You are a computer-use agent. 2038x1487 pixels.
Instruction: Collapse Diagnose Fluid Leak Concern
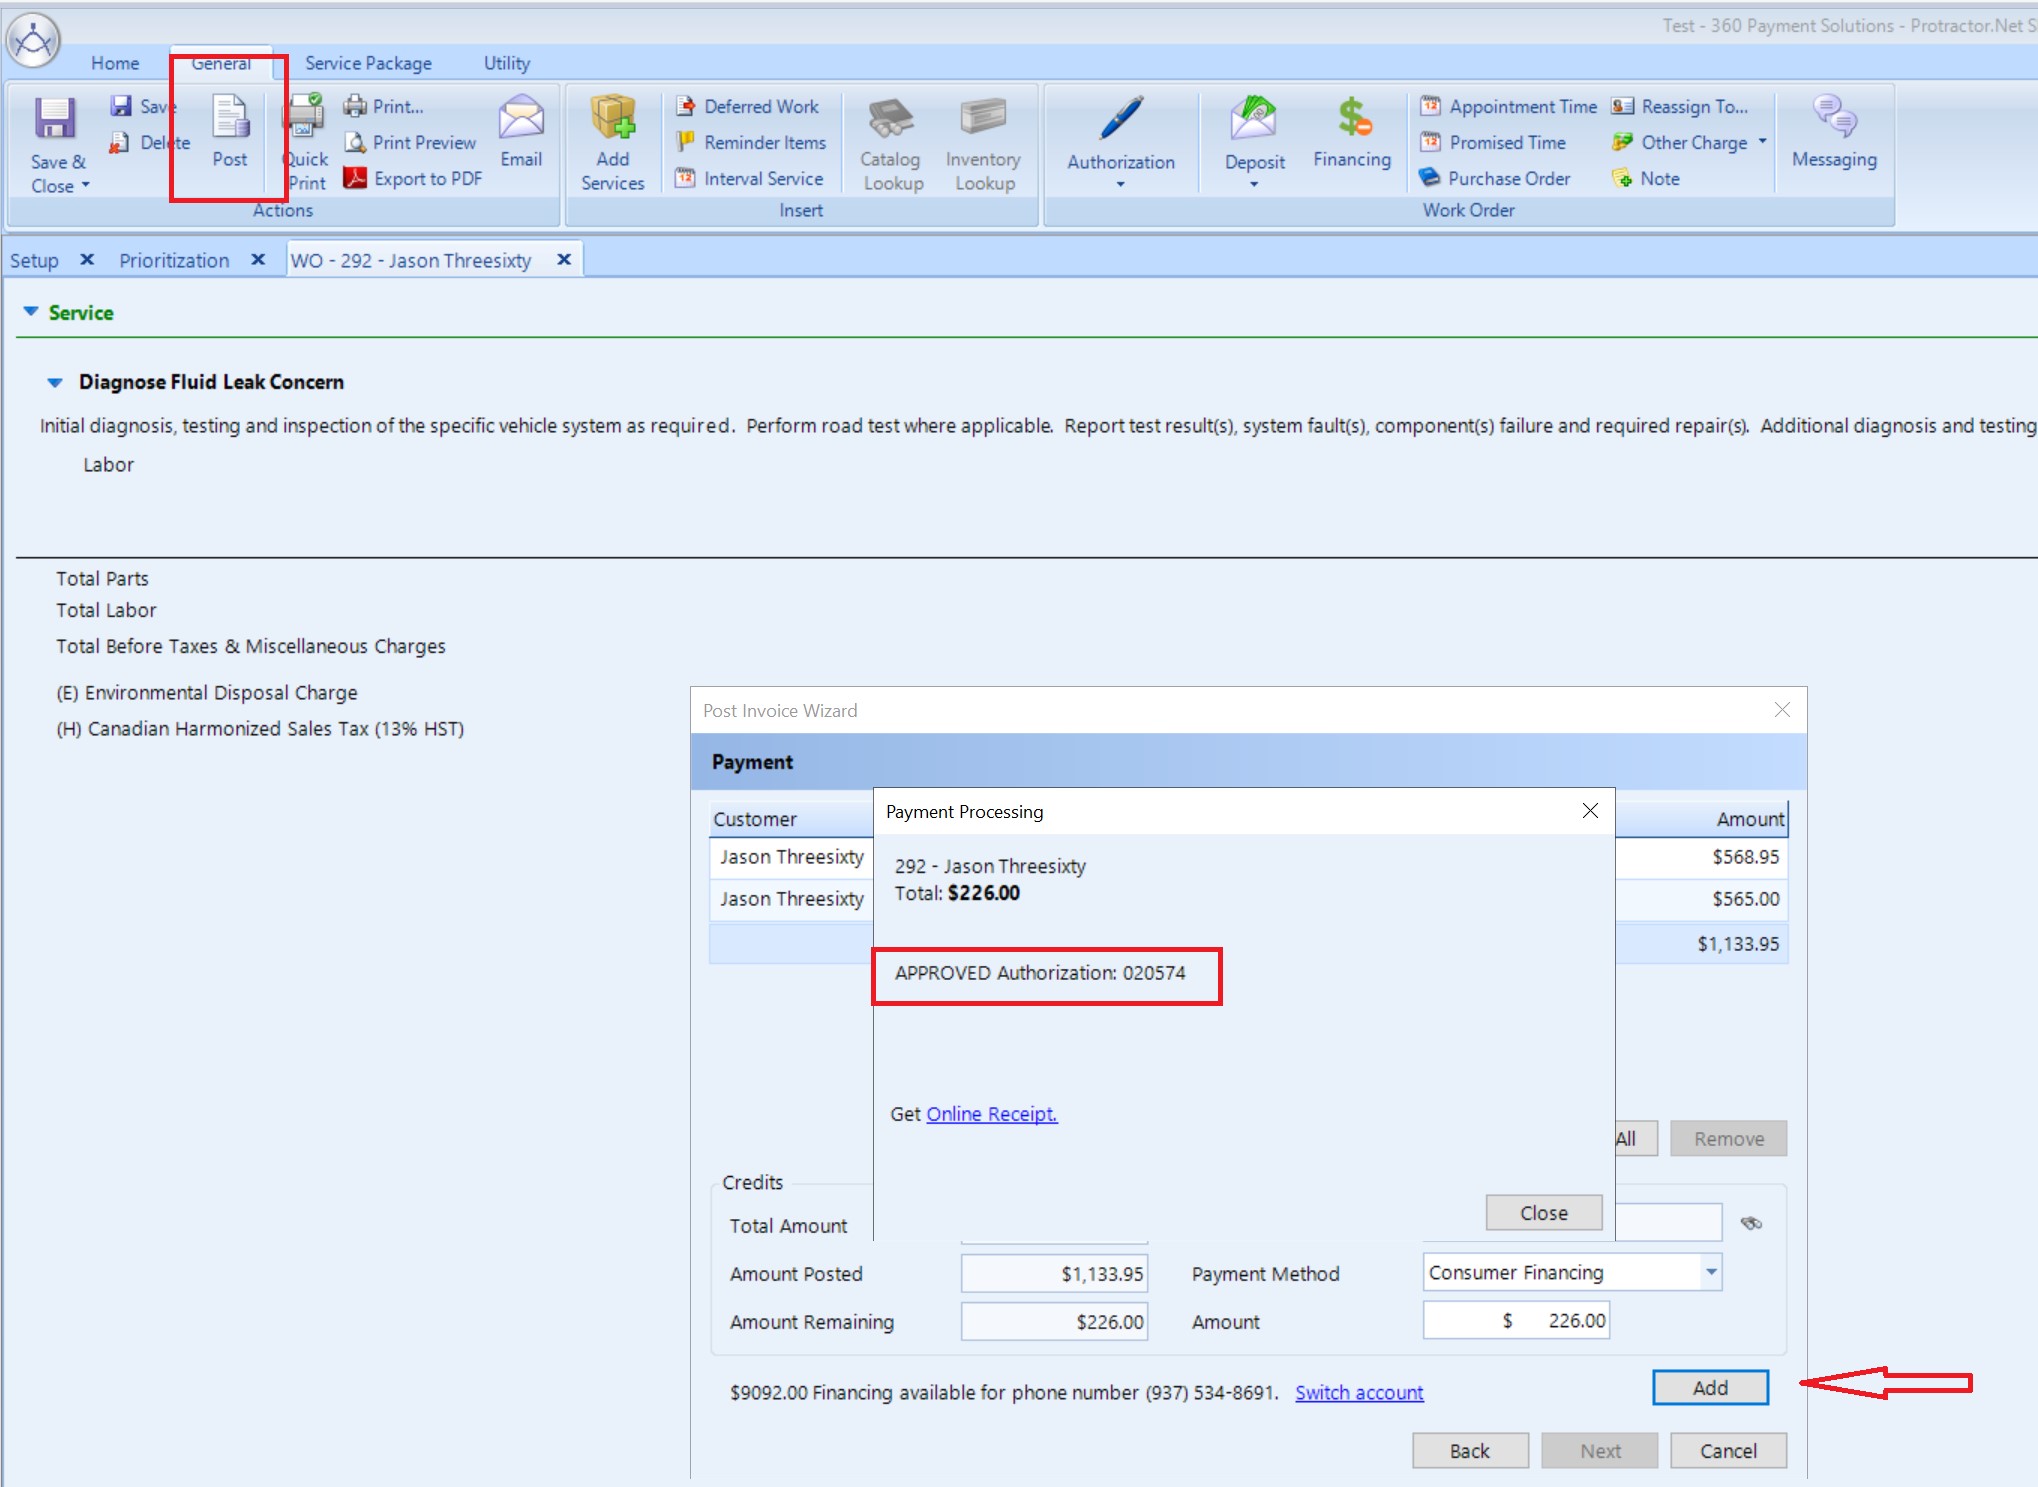coord(55,382)
